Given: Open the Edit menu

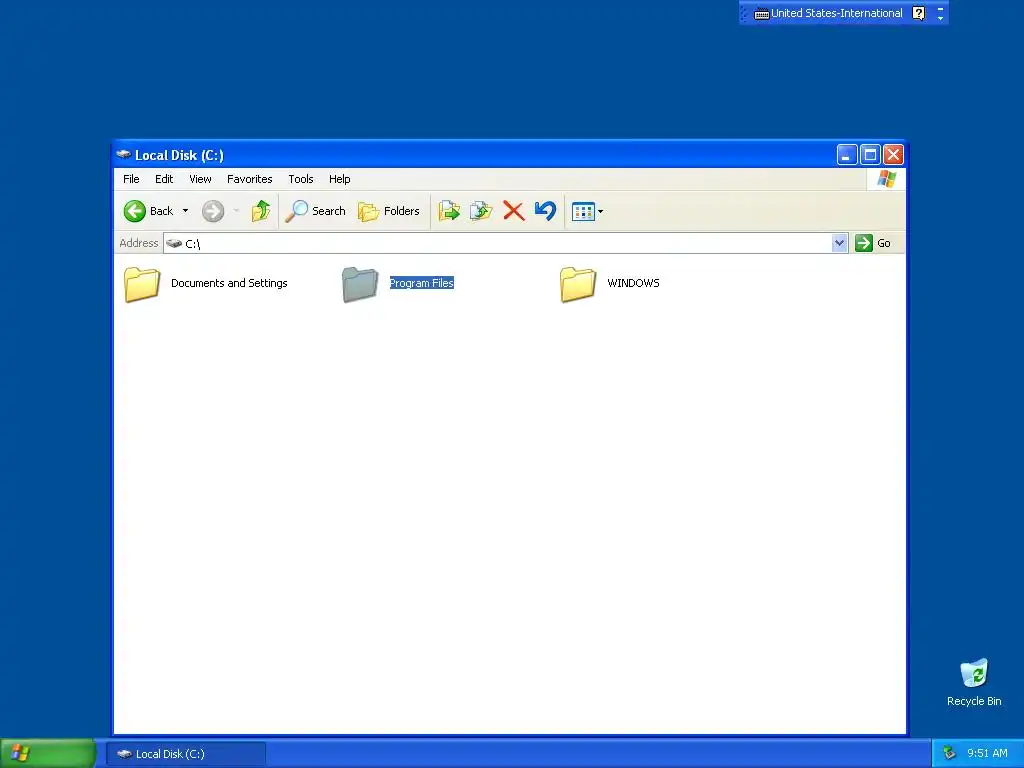Looking at the screenshot, I should click(164, 179).
